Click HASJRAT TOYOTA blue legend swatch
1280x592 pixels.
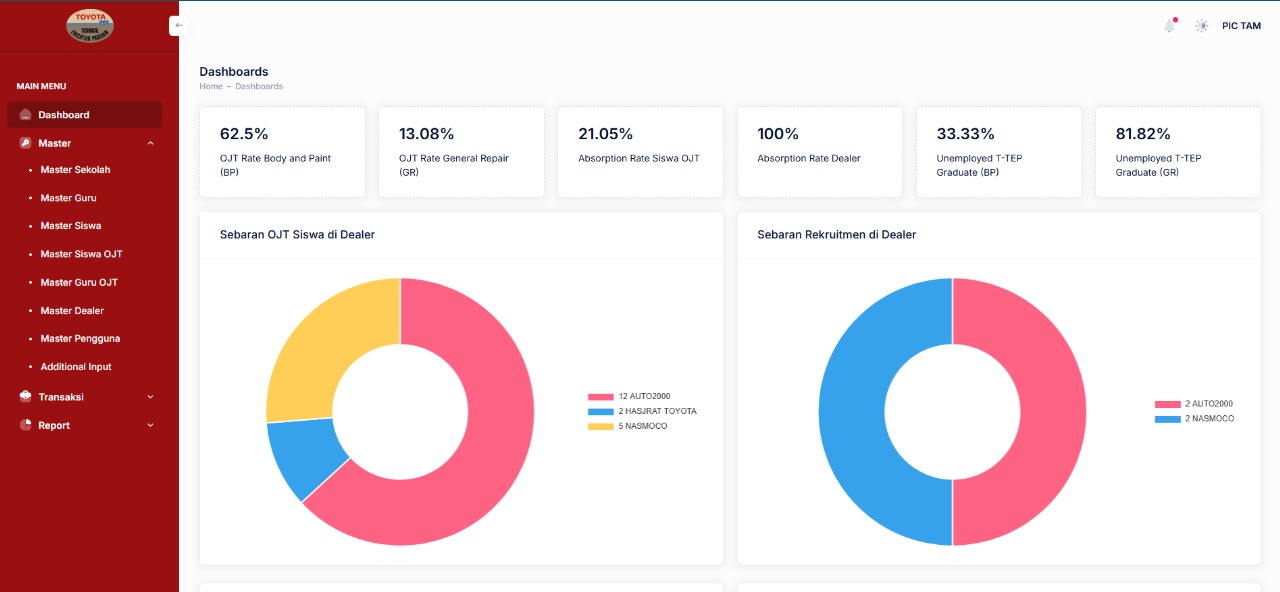(x=600, y=412)
